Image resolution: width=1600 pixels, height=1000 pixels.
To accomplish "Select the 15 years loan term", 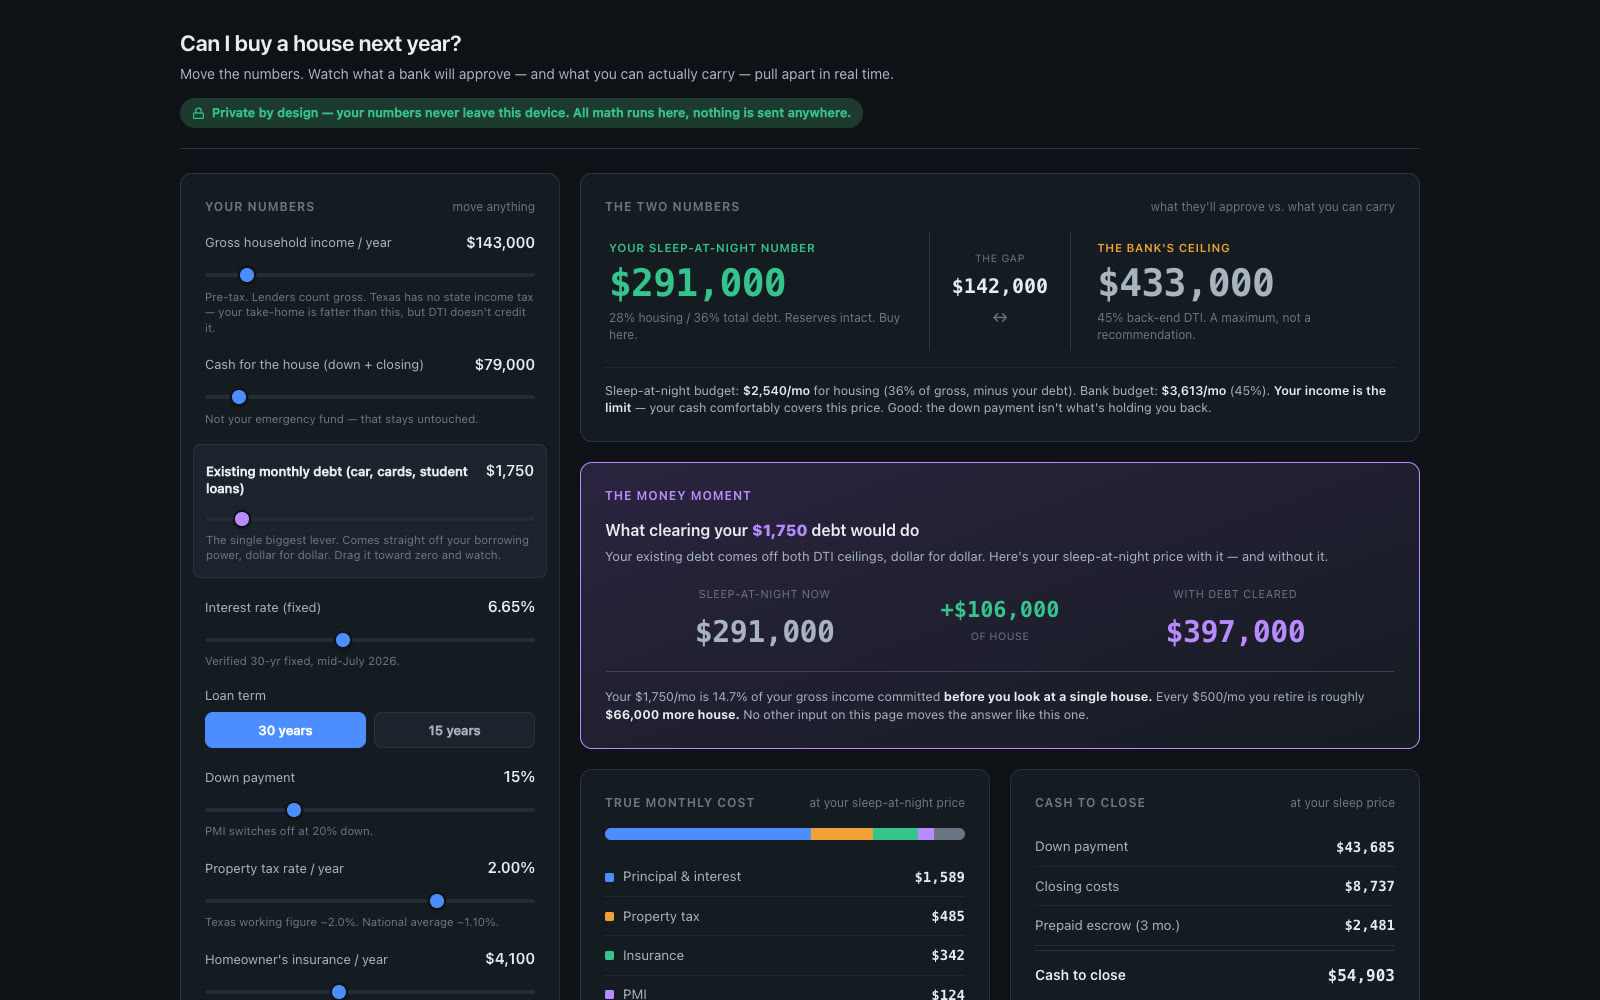I will 454,730.
